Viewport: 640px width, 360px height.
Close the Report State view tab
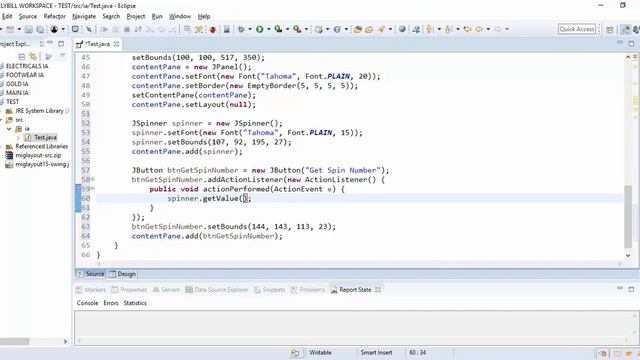click(378, 290)
